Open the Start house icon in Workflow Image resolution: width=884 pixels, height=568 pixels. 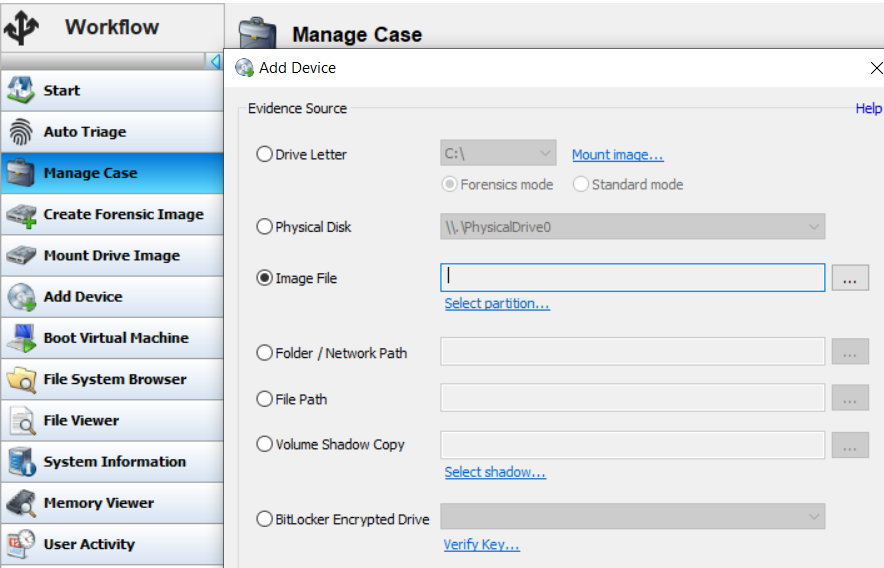click(x=21, y=90)
